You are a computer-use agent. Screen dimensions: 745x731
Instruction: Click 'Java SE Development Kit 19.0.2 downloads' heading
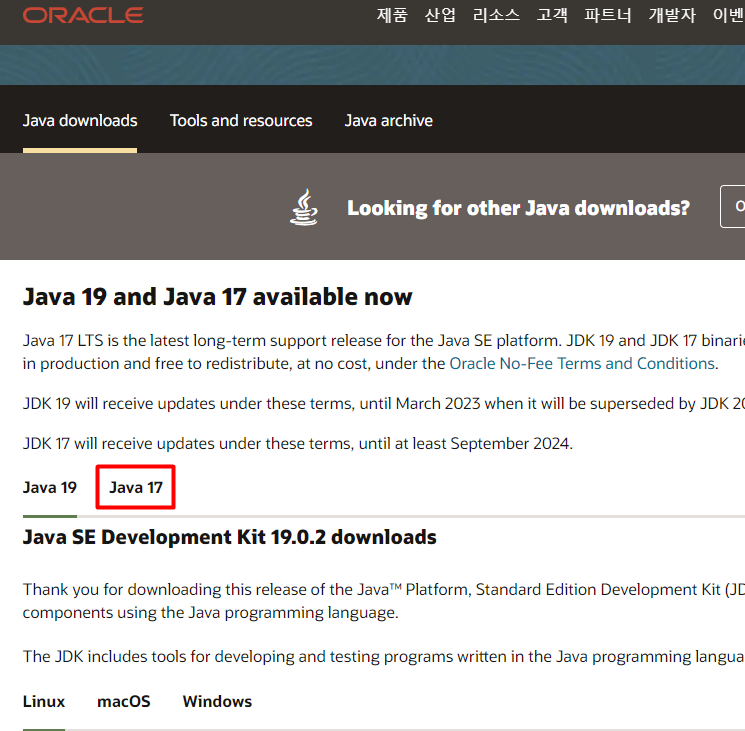coord(229,537)
